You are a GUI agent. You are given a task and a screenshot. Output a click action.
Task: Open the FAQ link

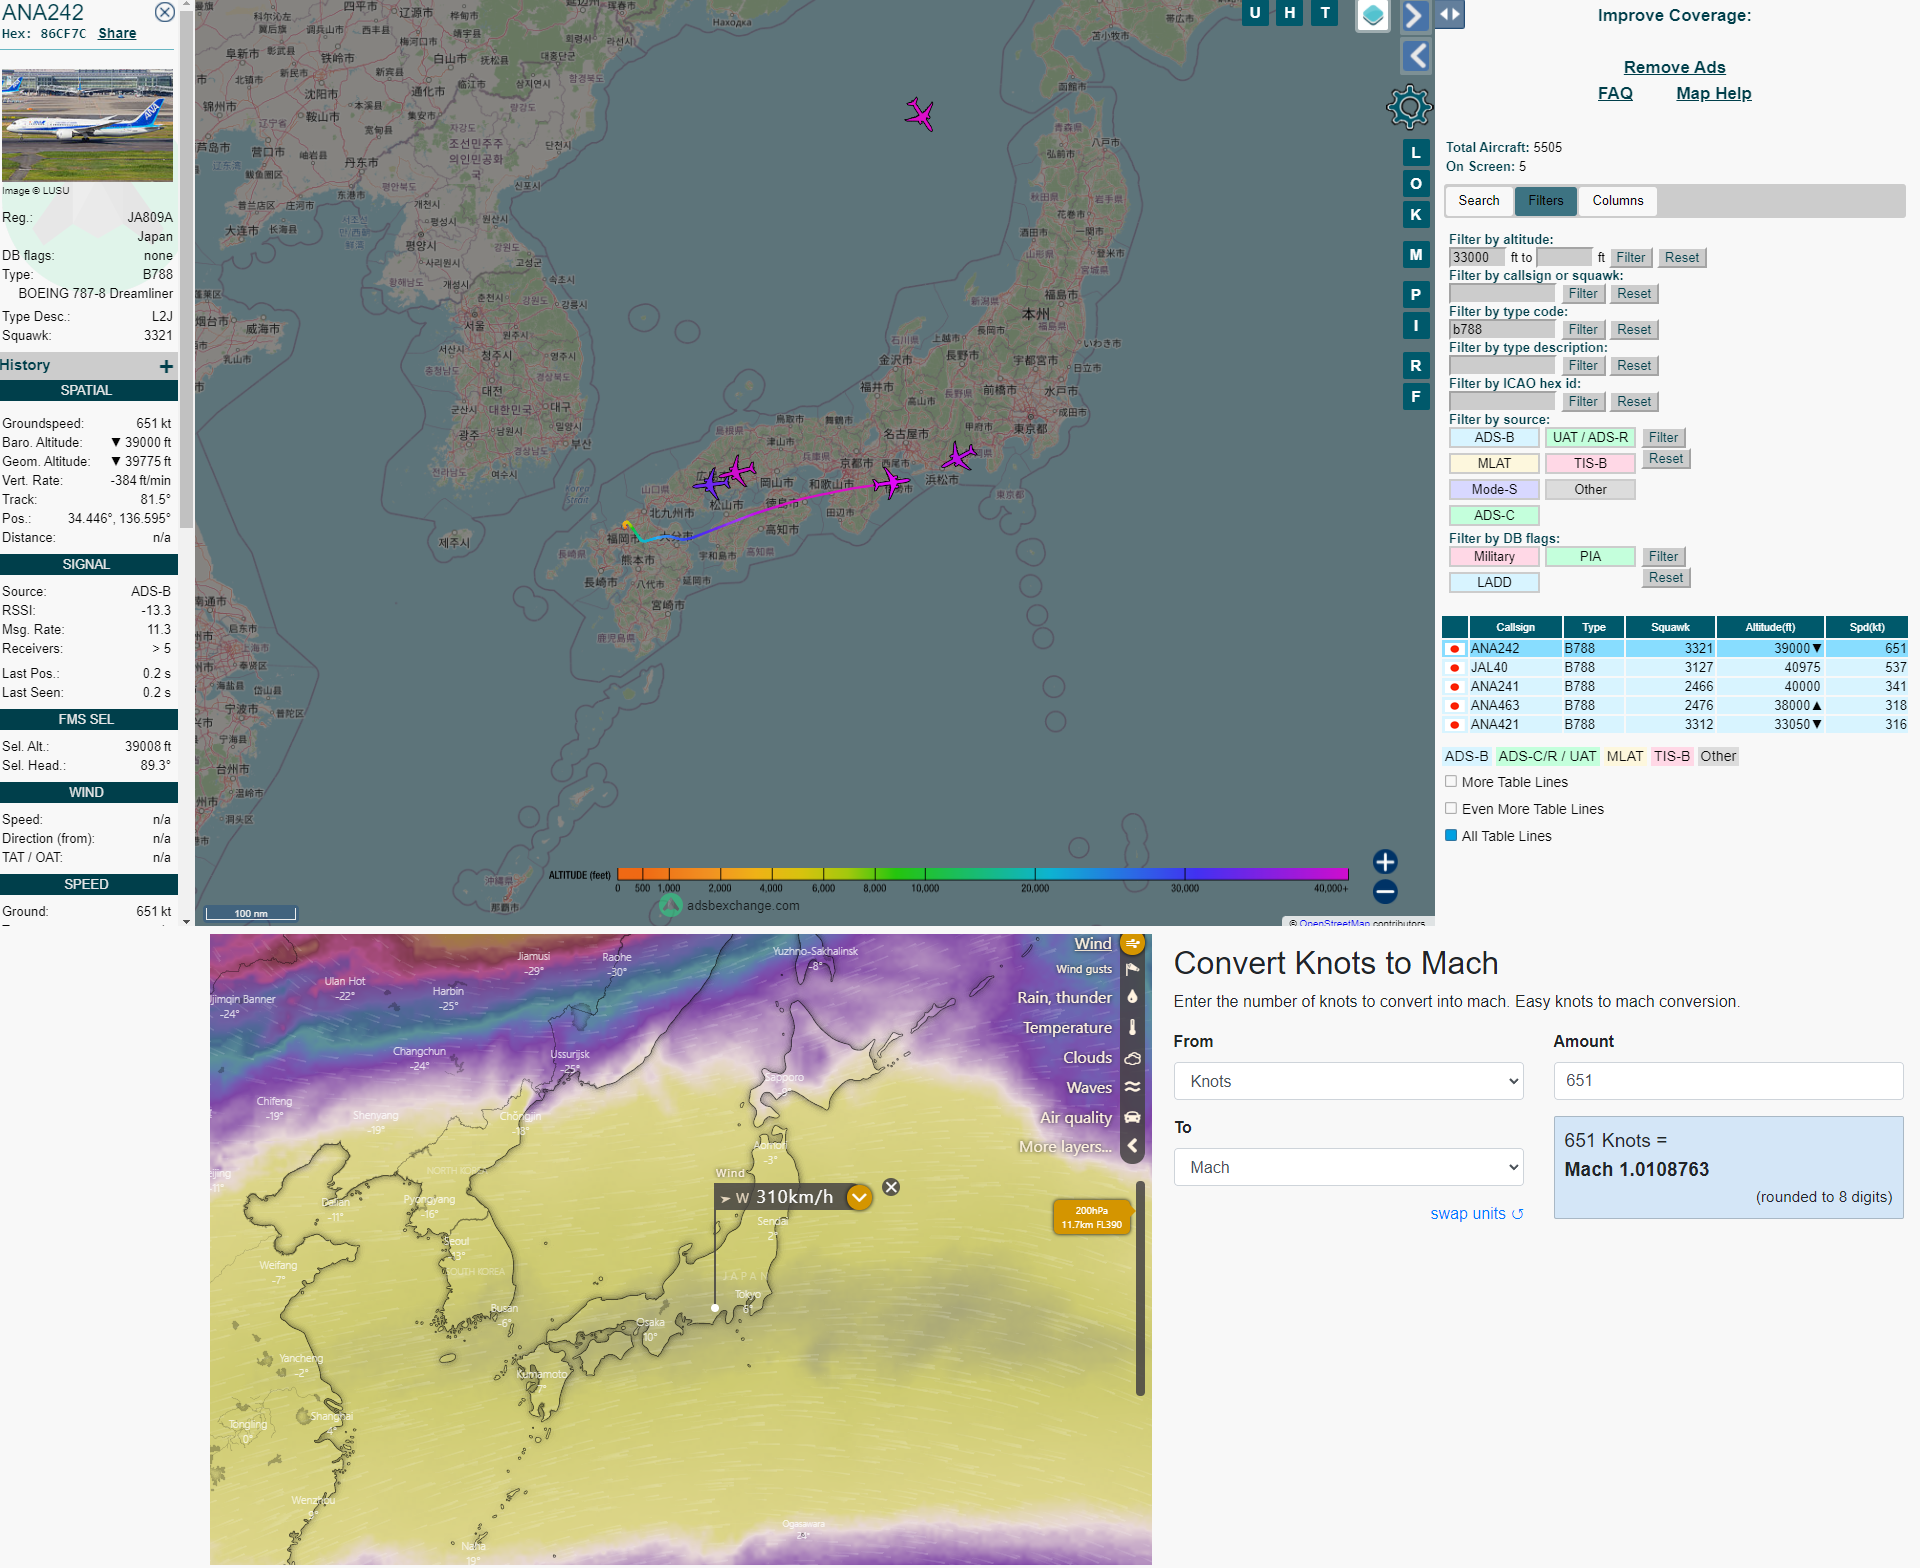coord(1615,93)
